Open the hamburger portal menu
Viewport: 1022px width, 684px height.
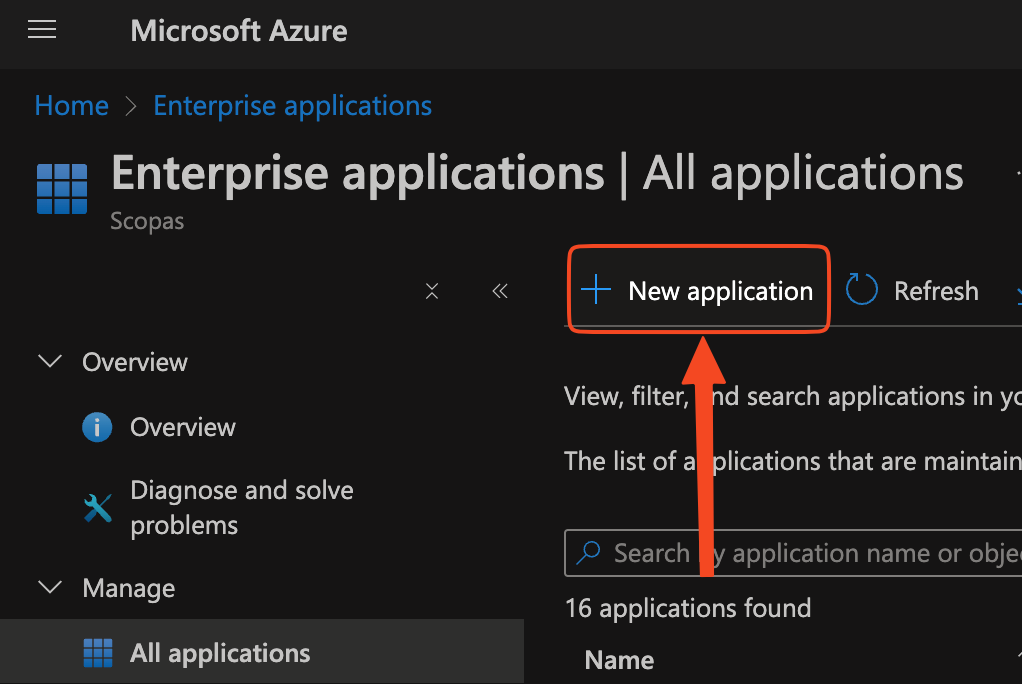point(42,31)
